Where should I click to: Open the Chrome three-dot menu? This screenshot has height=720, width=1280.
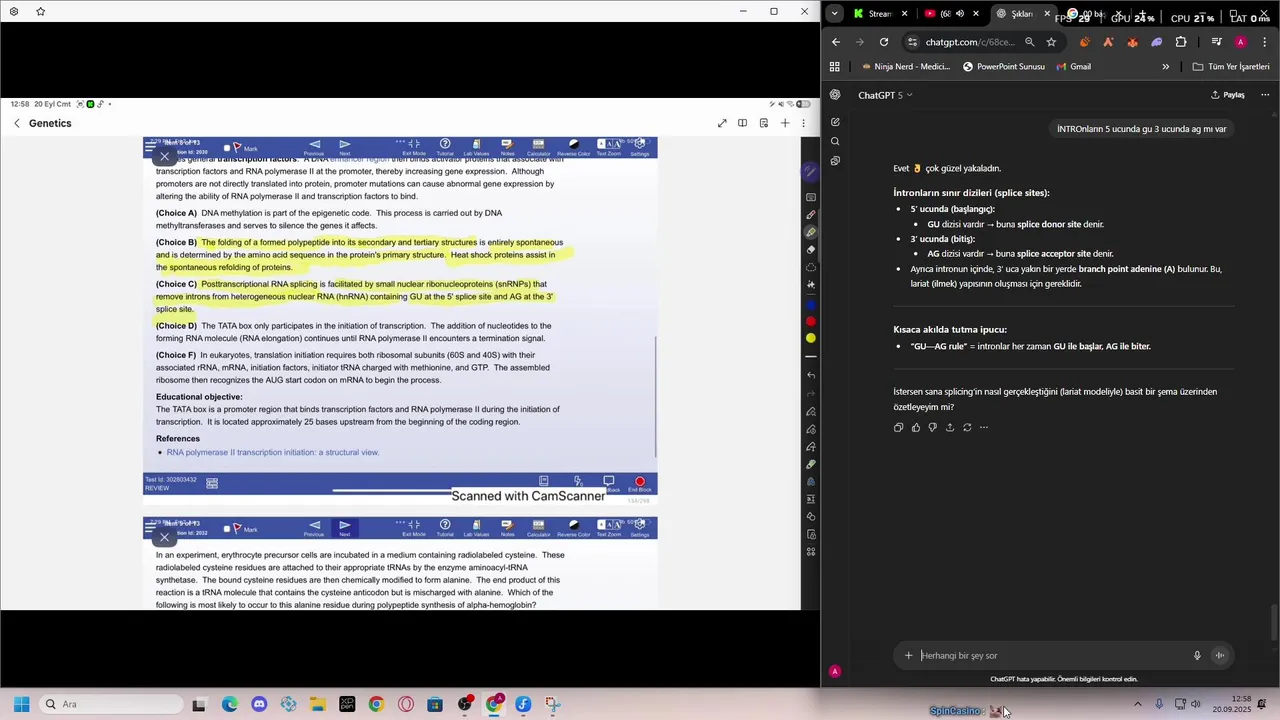[1265, 42]
